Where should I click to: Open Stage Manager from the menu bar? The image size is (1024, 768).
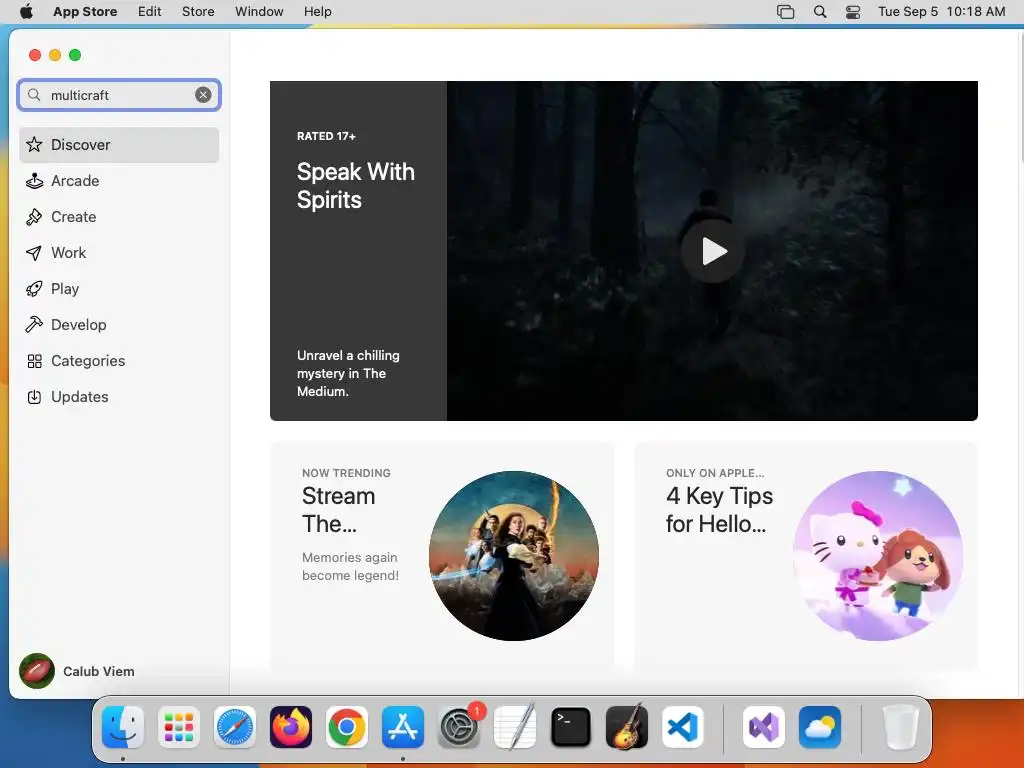pyautogui.click(x=786, y=12)
